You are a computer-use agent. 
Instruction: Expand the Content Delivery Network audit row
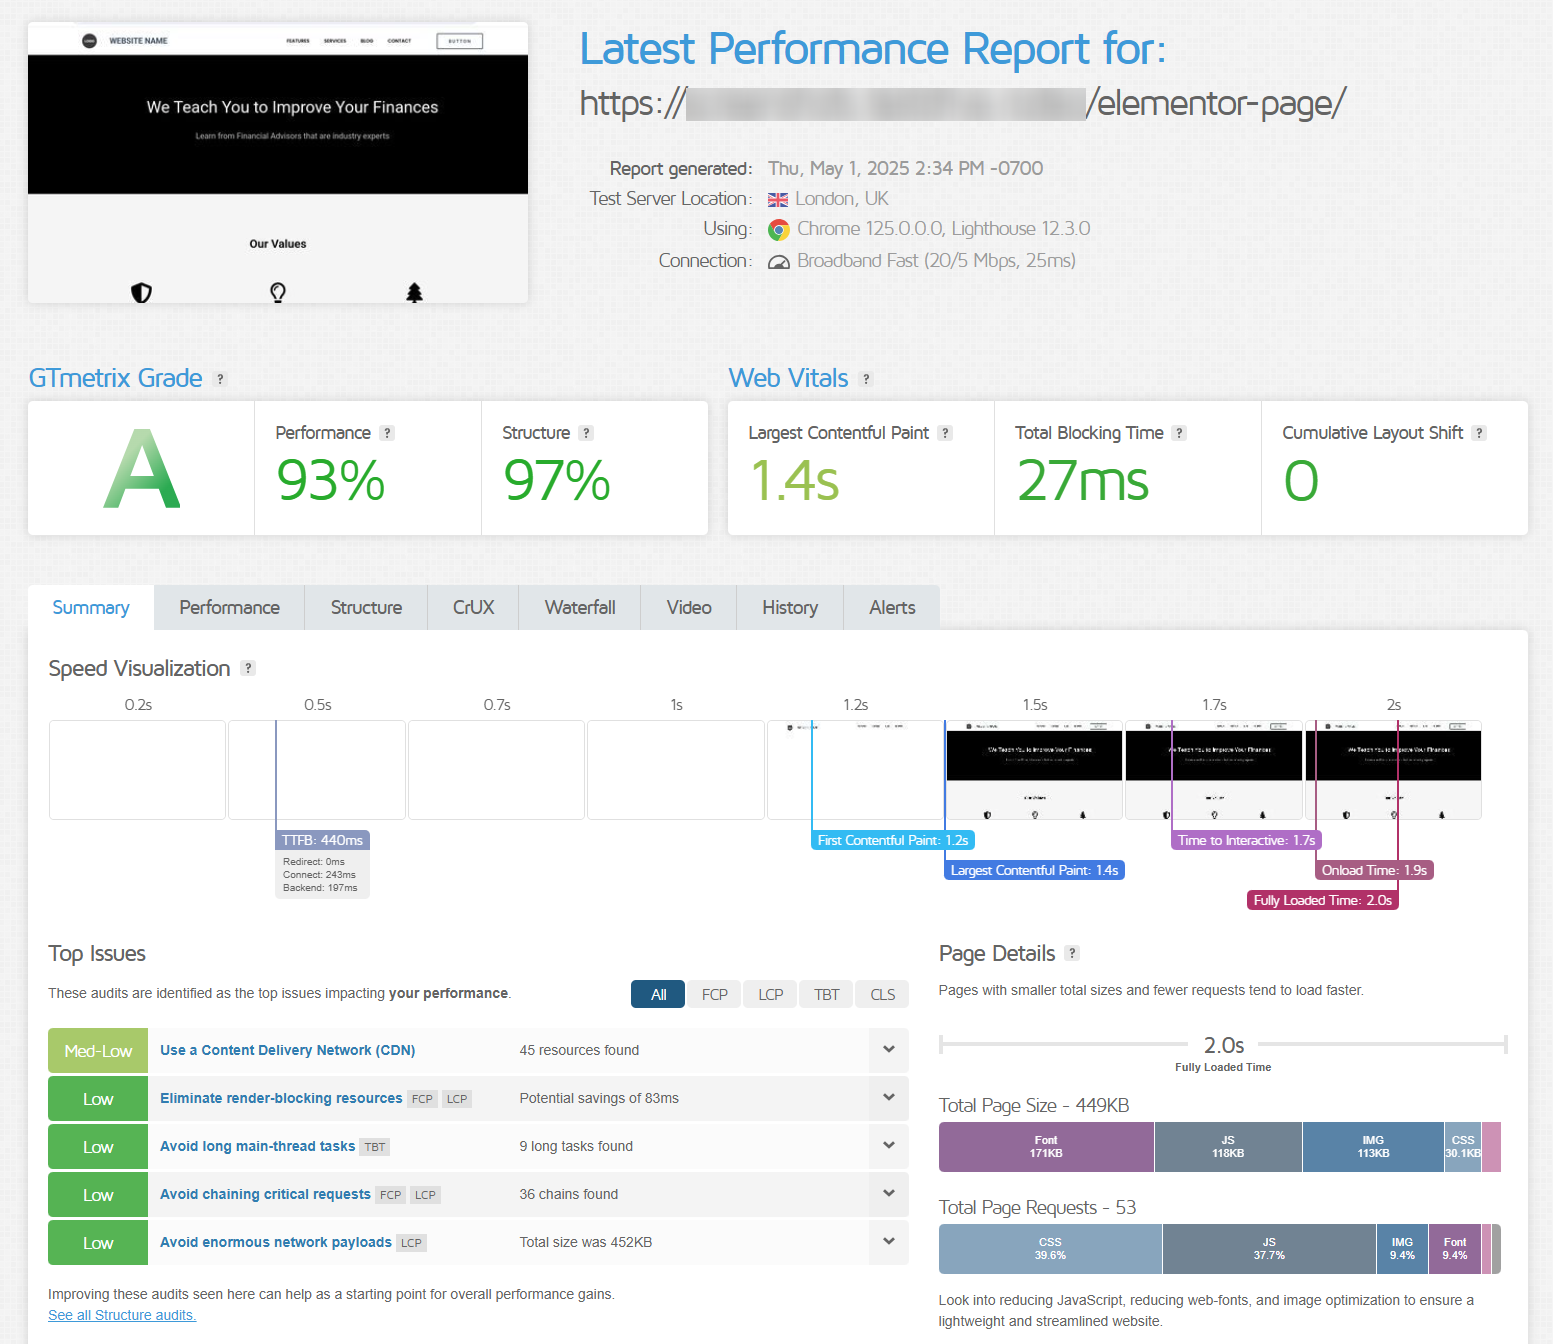(888, 1050)
